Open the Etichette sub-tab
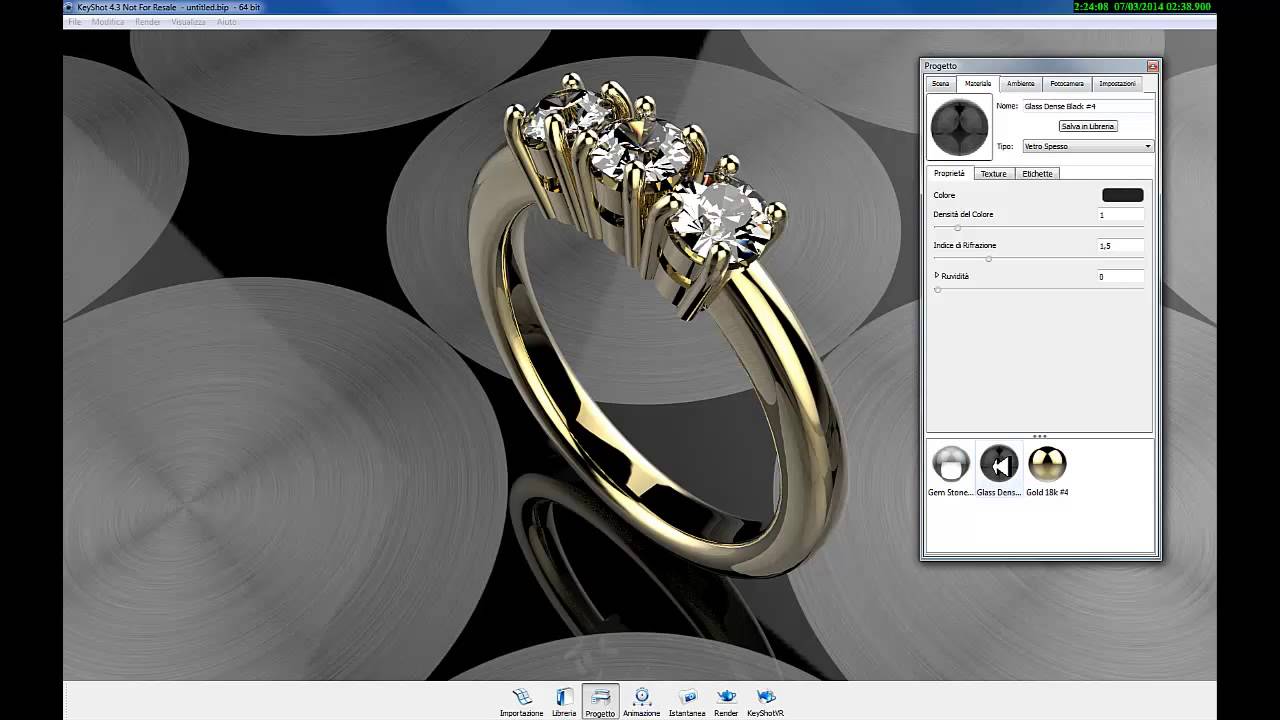This screenshot has width=1280, height=720. (1037, 174)
